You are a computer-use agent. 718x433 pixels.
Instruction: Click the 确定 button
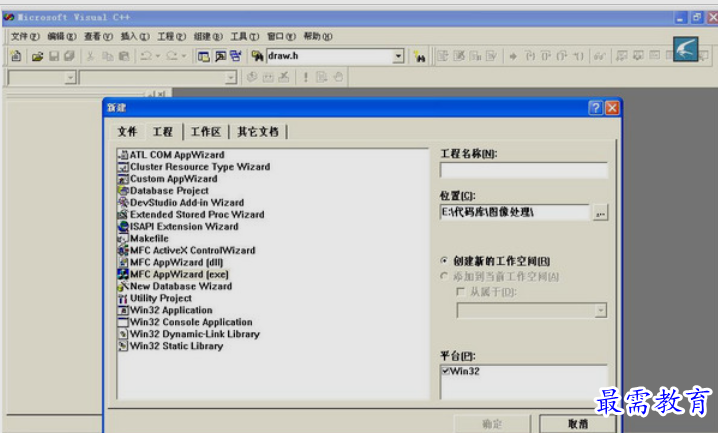[492, 424]
